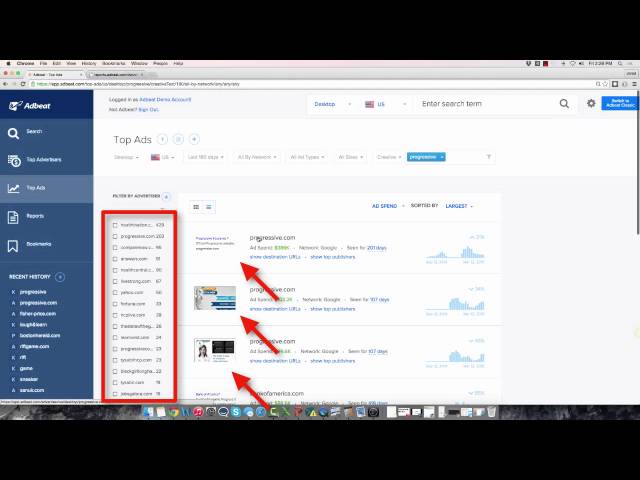This screenshot has width=640, height=480.
Task: Open Finder in the macOS dock
Action: point(149,412)
